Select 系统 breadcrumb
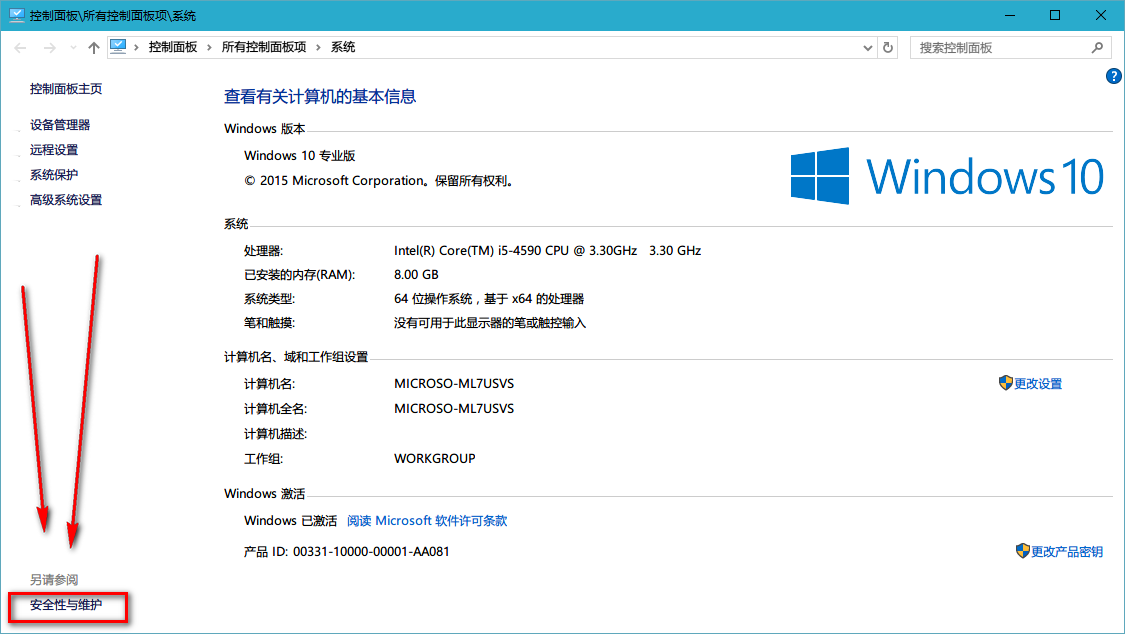This screenshot has width=1125, height=634. (x=343, y=47)
